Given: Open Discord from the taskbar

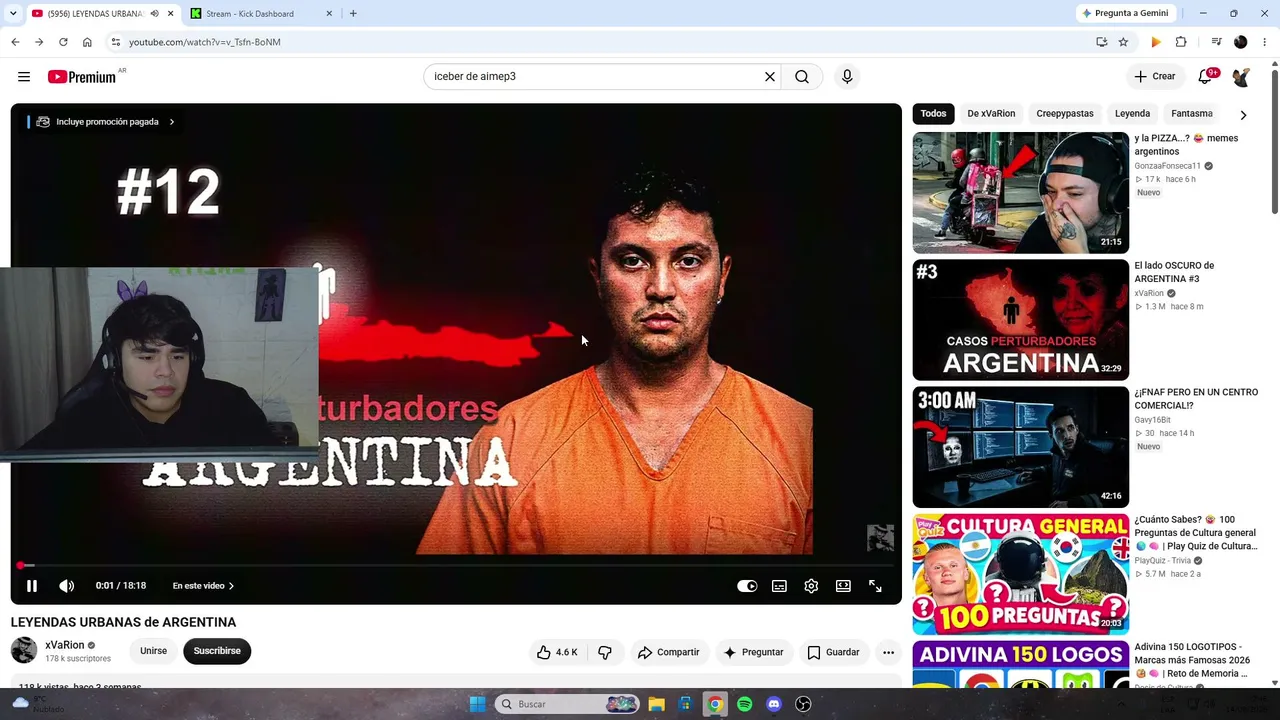Looking at the screenshot, I should tap(773, 704).
